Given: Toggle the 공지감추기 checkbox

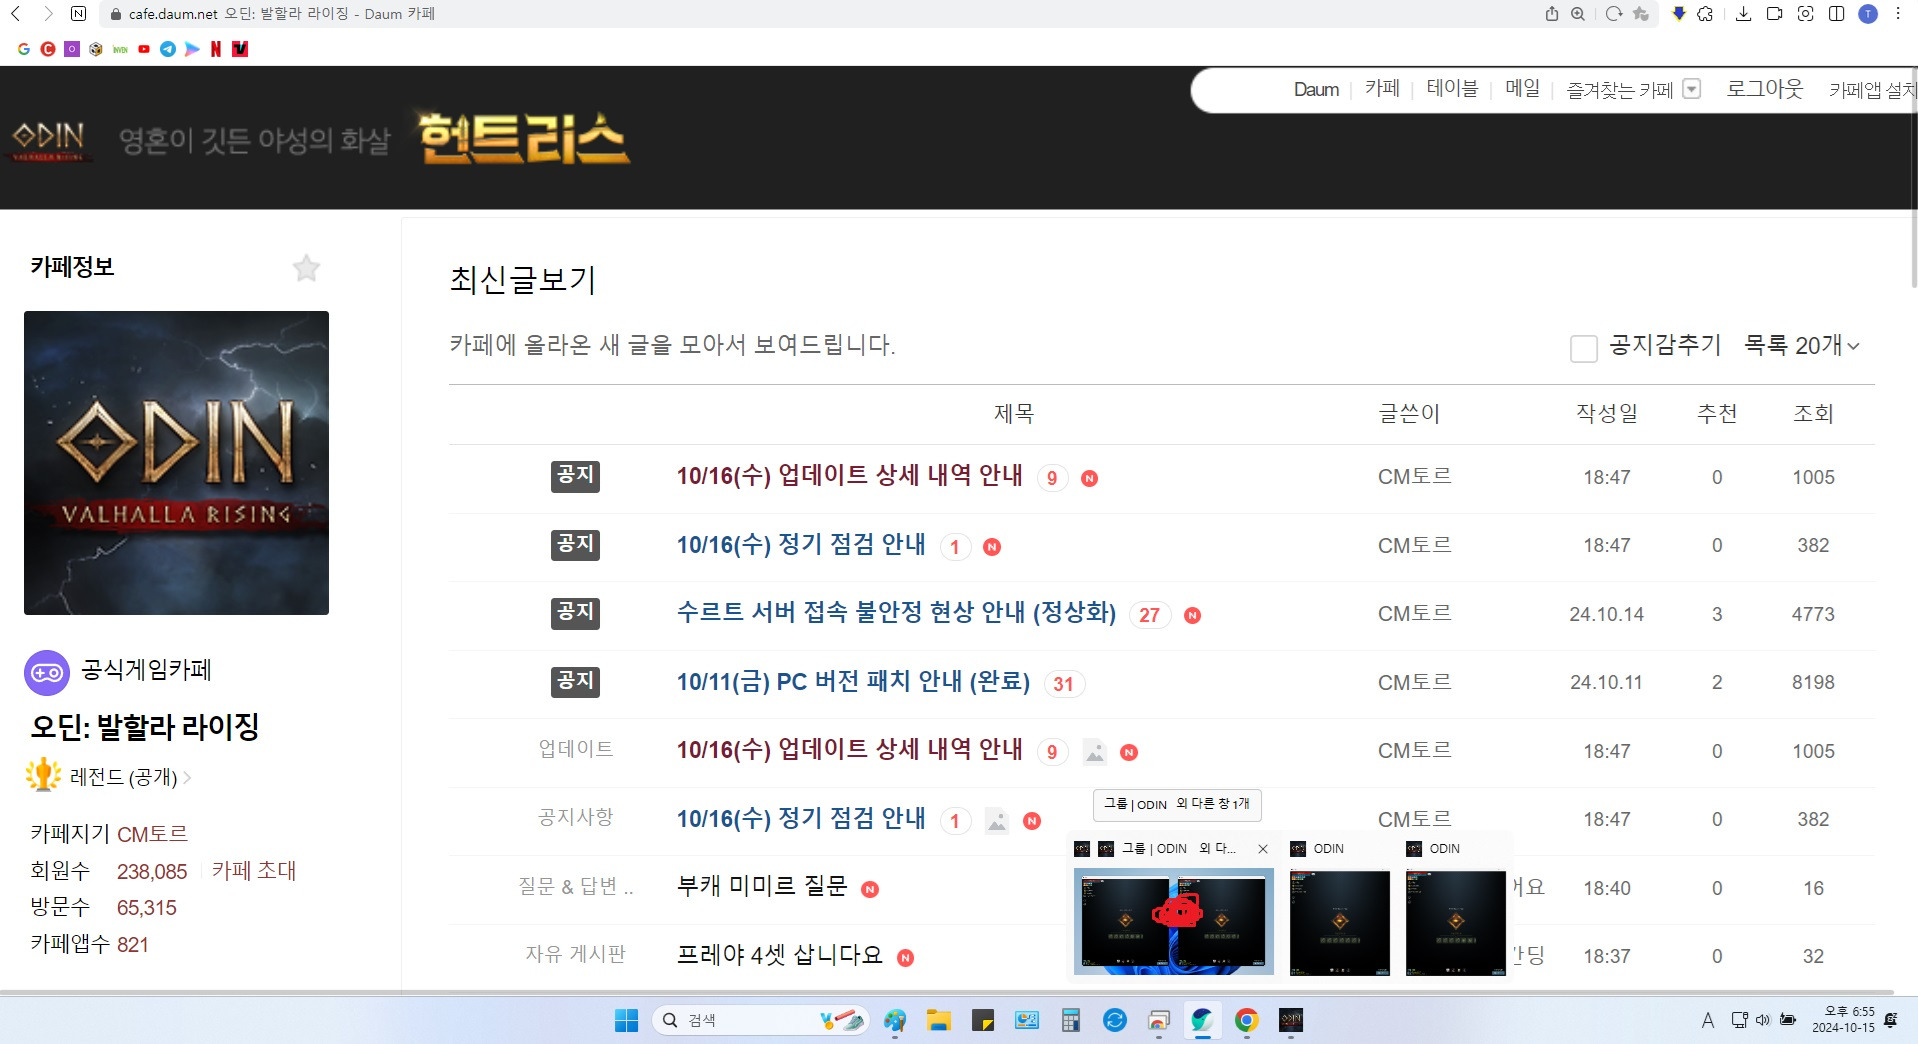Looking at the screenshot, I should 1583,348.
